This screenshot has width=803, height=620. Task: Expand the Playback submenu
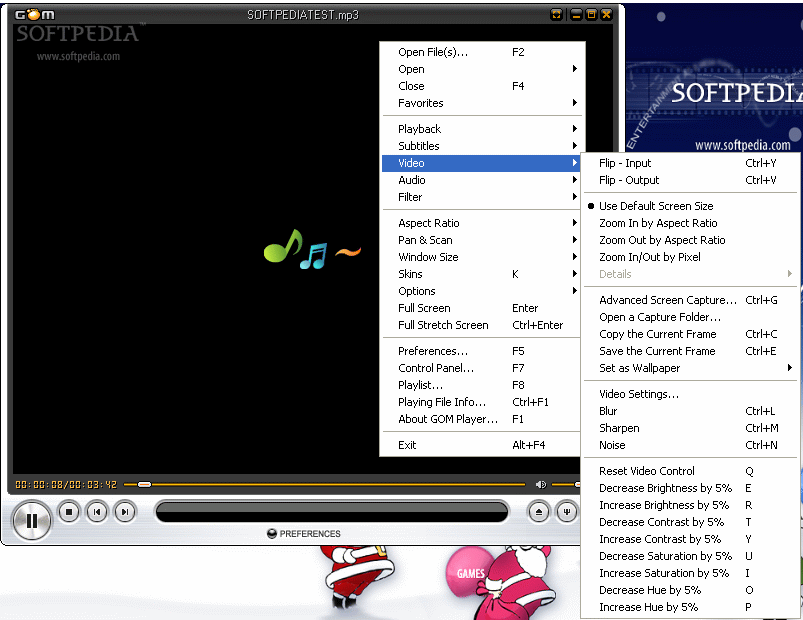(481, 129)
